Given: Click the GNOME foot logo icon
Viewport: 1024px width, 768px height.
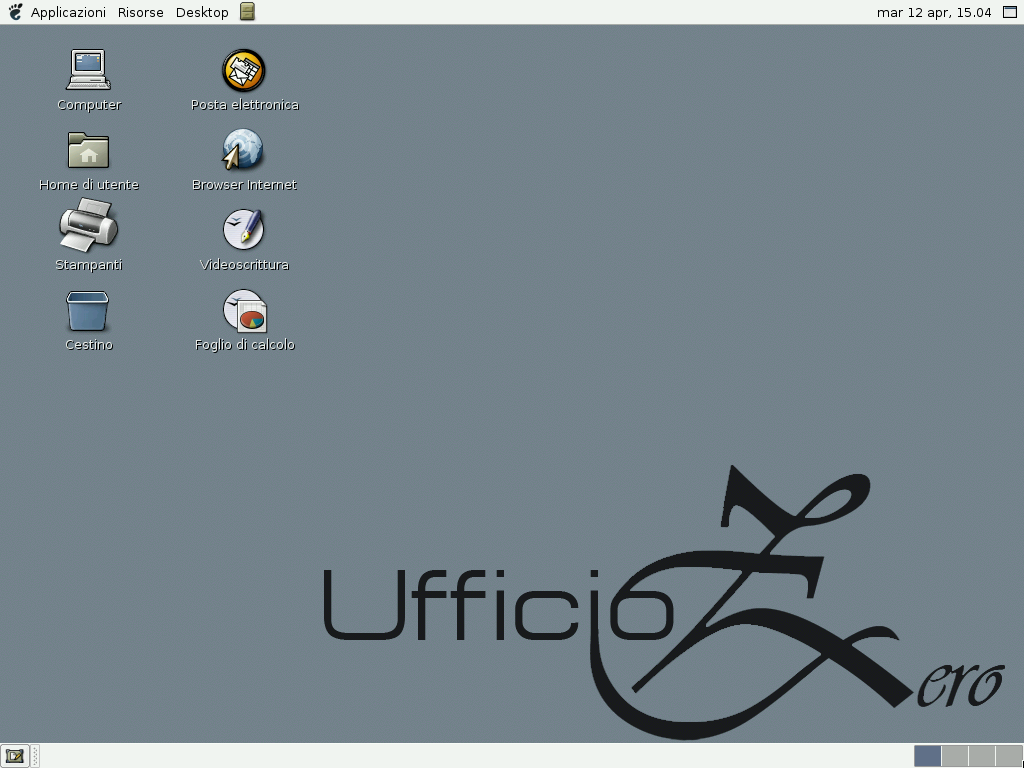Looking at the screenshot, I should click(15, 12).
